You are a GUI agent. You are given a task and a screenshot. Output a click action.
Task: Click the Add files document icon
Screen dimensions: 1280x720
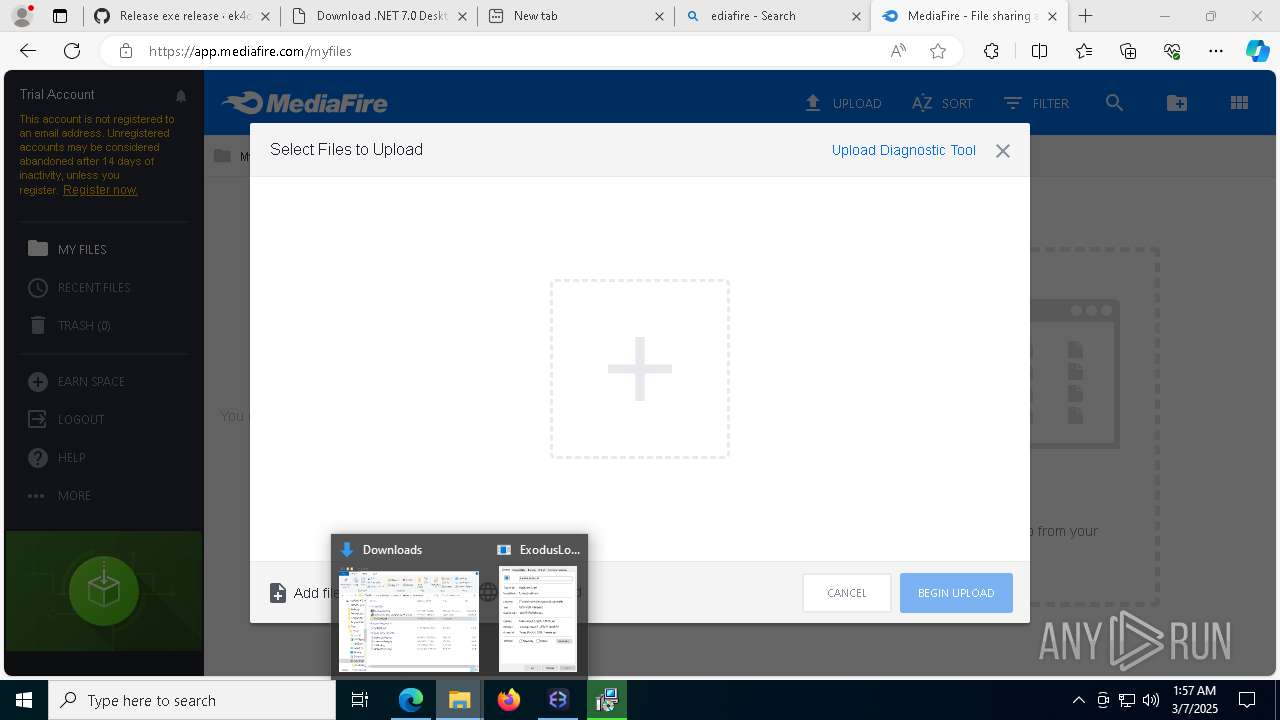[278, 593]
